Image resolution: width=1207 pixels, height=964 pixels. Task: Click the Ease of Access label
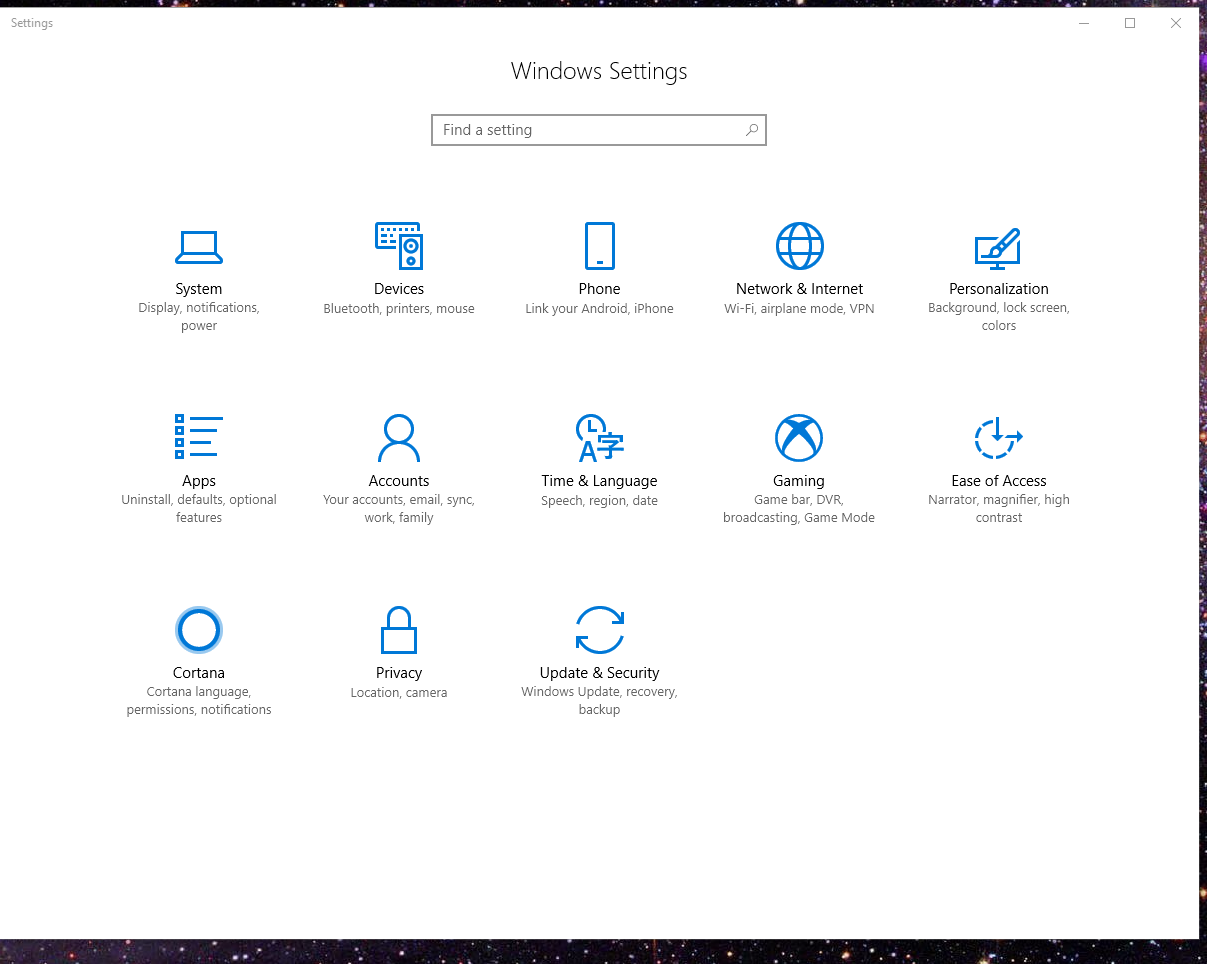pos(998,481)
